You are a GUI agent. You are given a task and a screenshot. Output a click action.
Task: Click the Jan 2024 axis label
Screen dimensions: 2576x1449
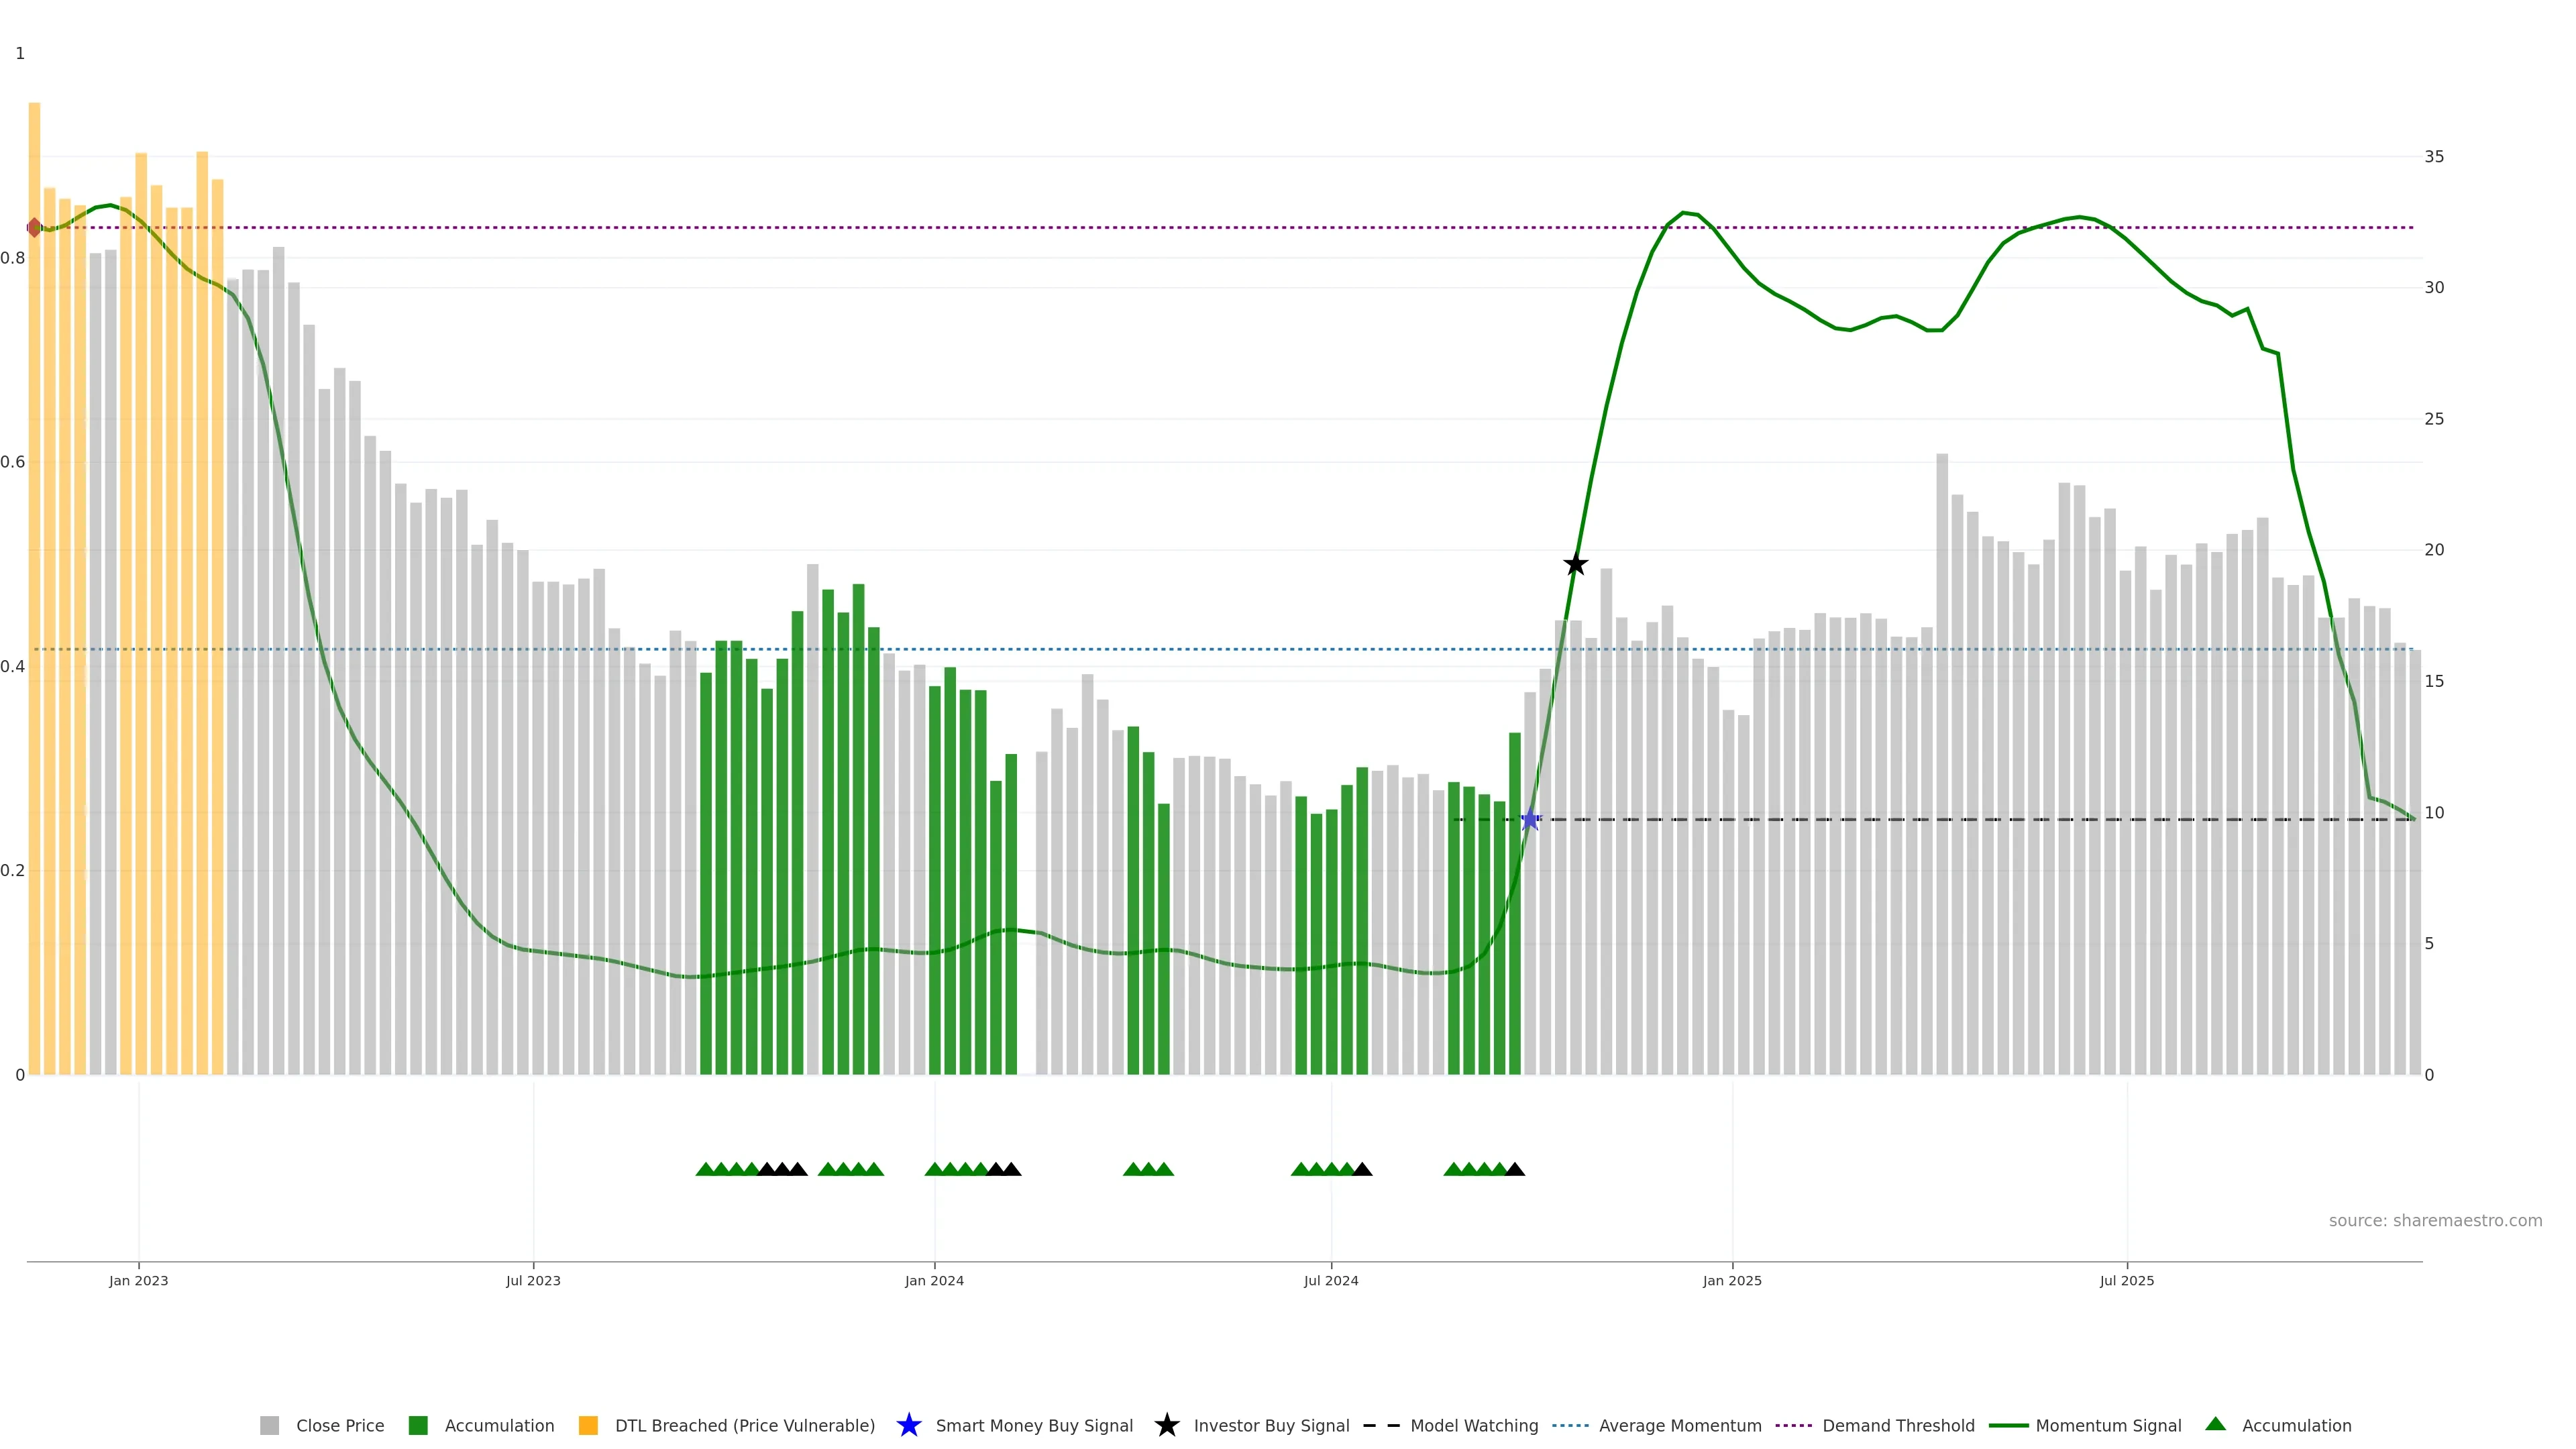point(934,1280)
